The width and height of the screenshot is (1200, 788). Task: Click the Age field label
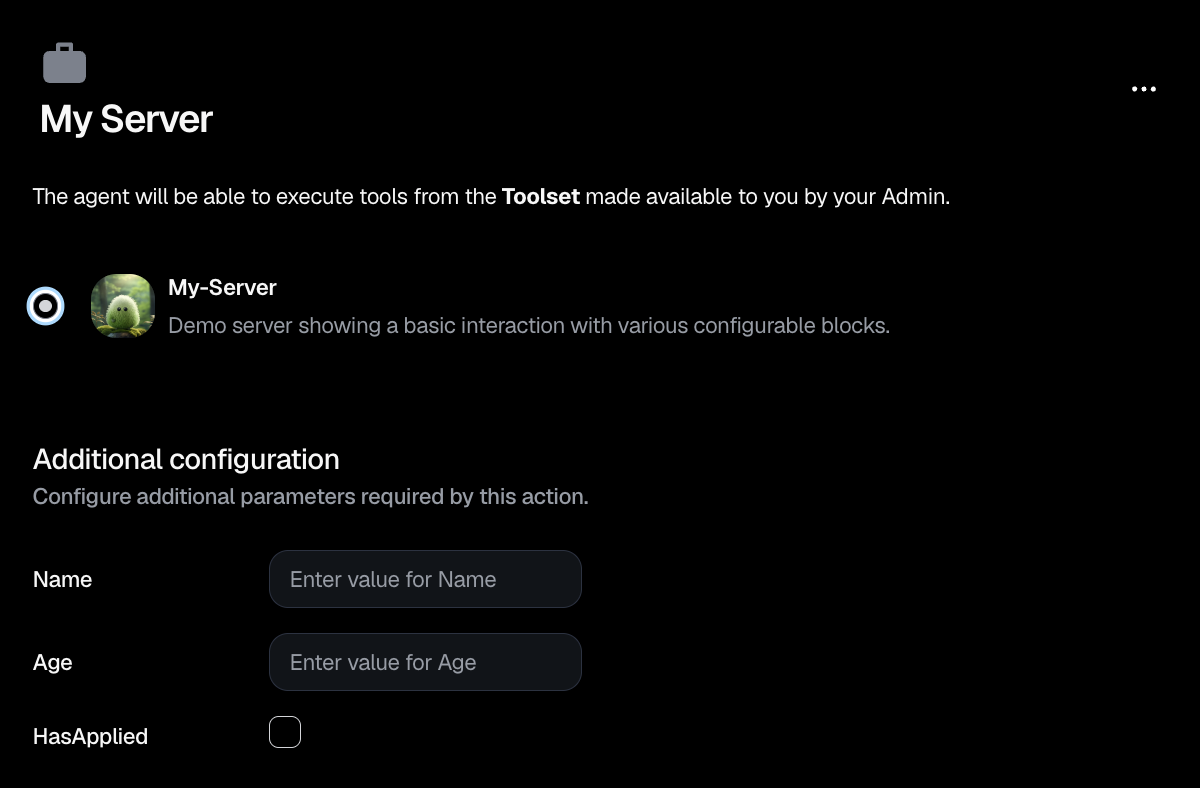[52, 663]
